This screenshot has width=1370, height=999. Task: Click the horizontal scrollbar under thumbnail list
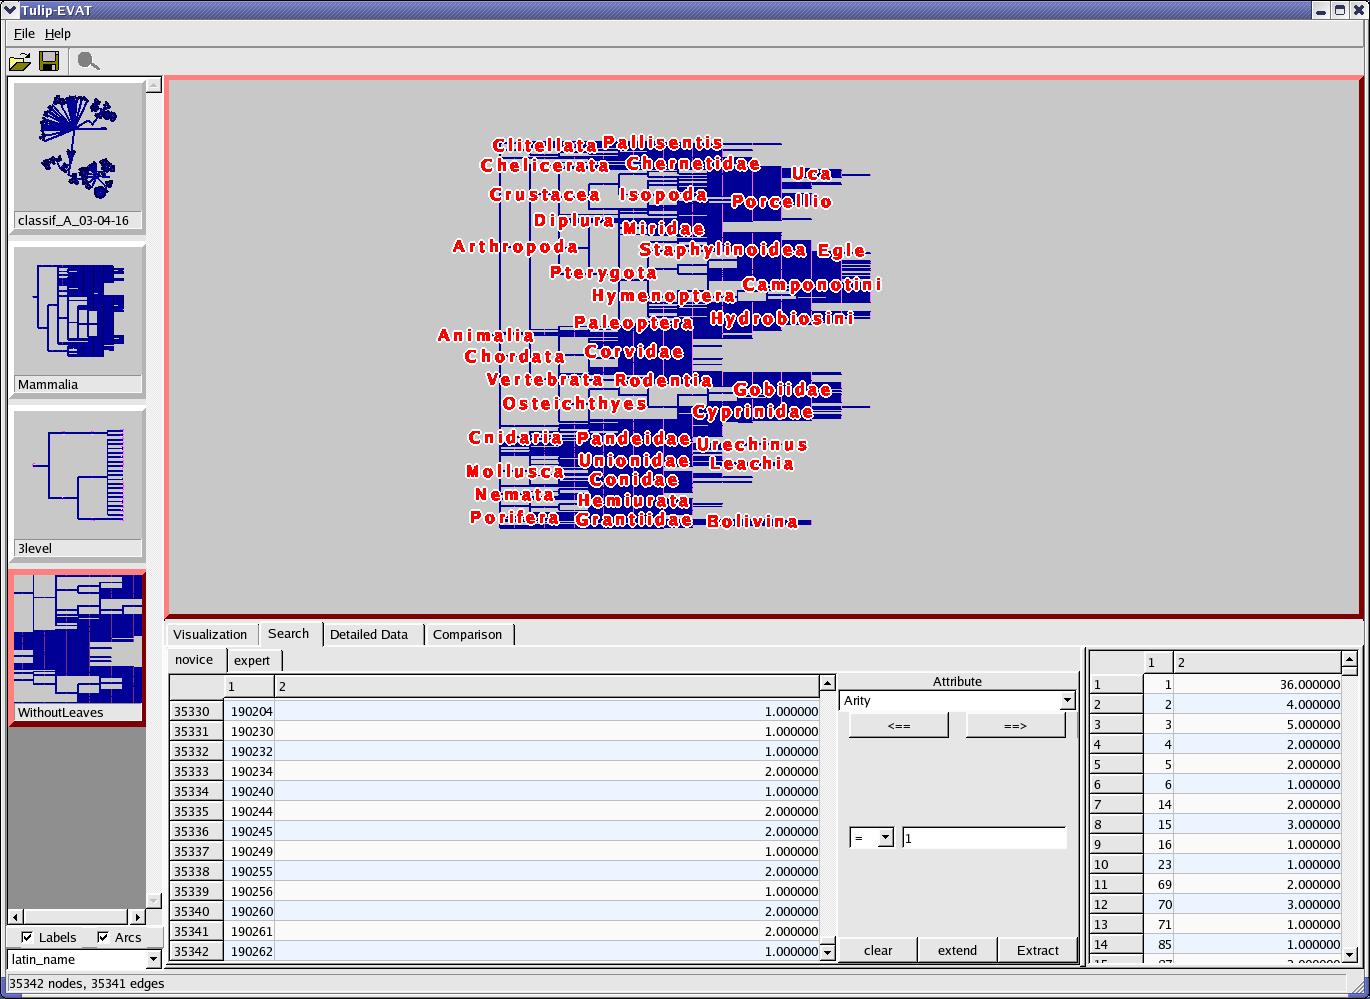coord(77,917)
